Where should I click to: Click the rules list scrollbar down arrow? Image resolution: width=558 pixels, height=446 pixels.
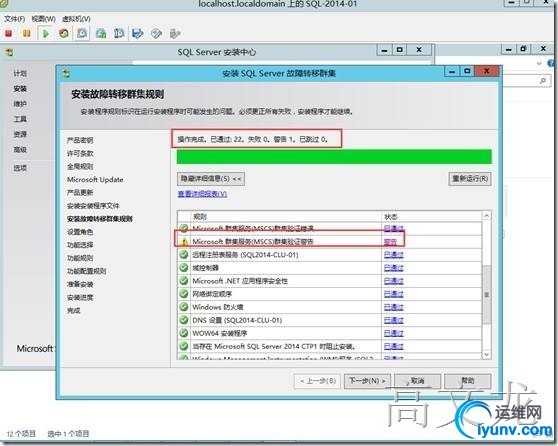(x=486, y=355)
